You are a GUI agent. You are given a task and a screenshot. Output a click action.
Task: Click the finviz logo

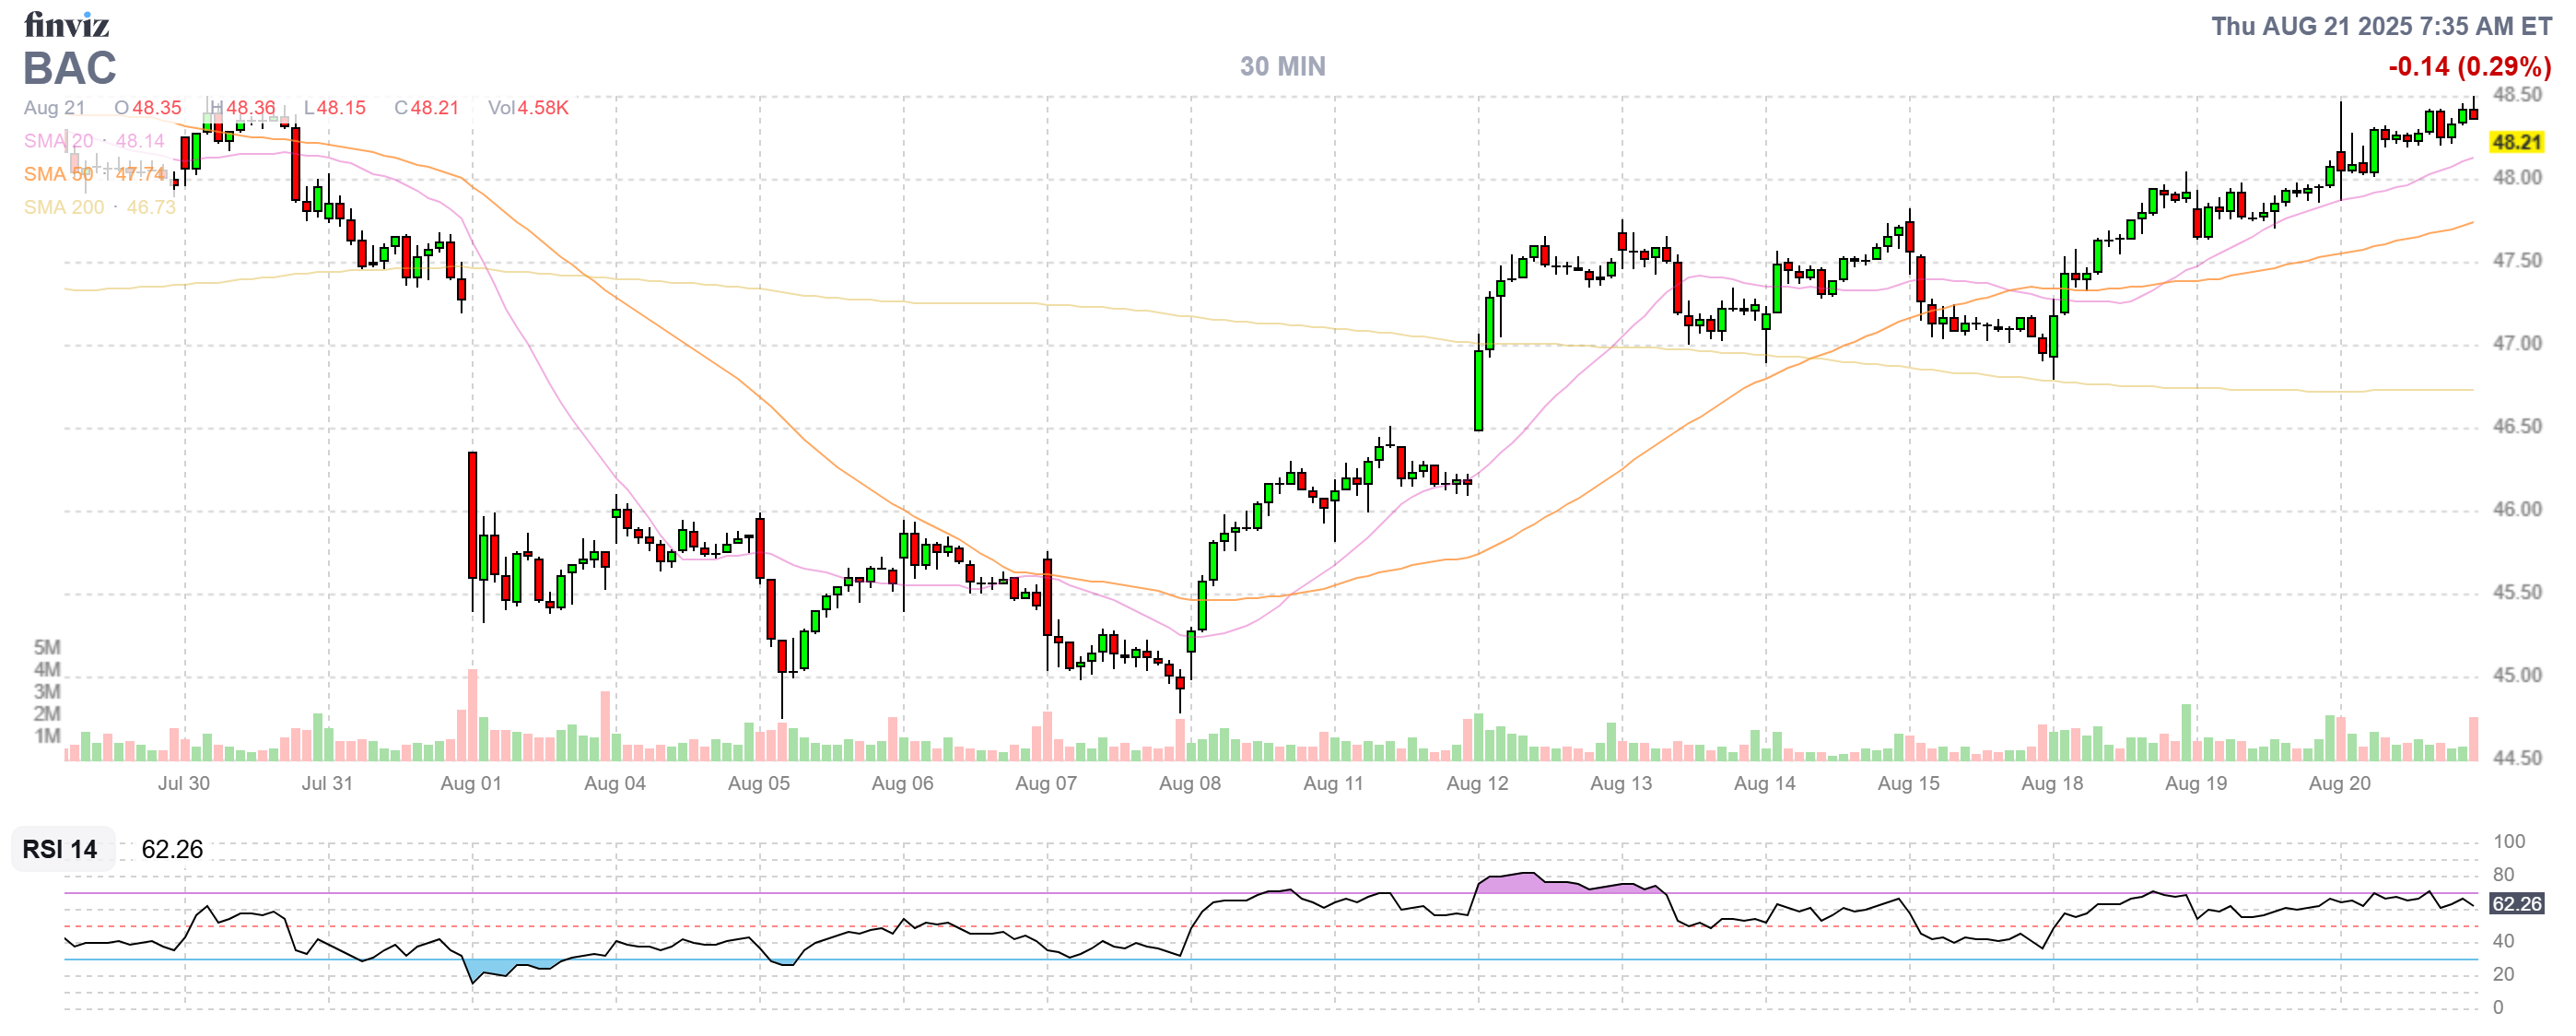[66, 24]
